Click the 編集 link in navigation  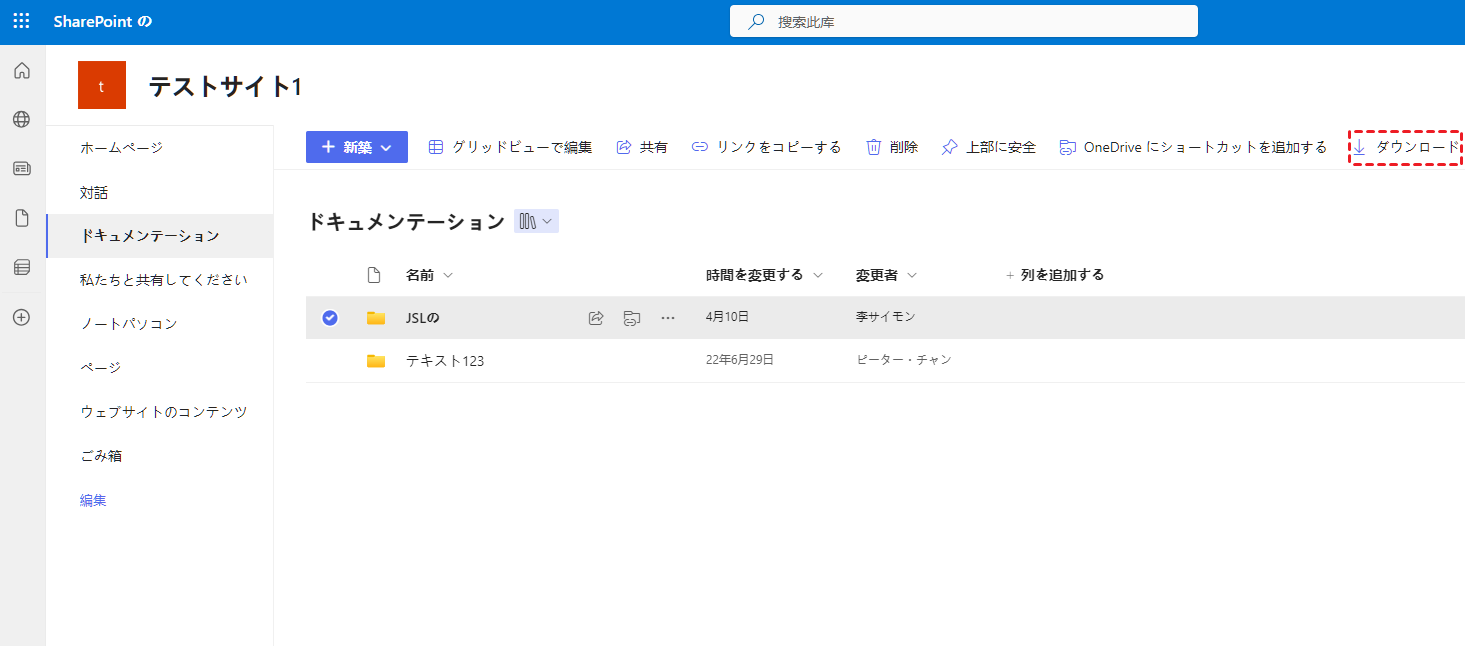93,500
